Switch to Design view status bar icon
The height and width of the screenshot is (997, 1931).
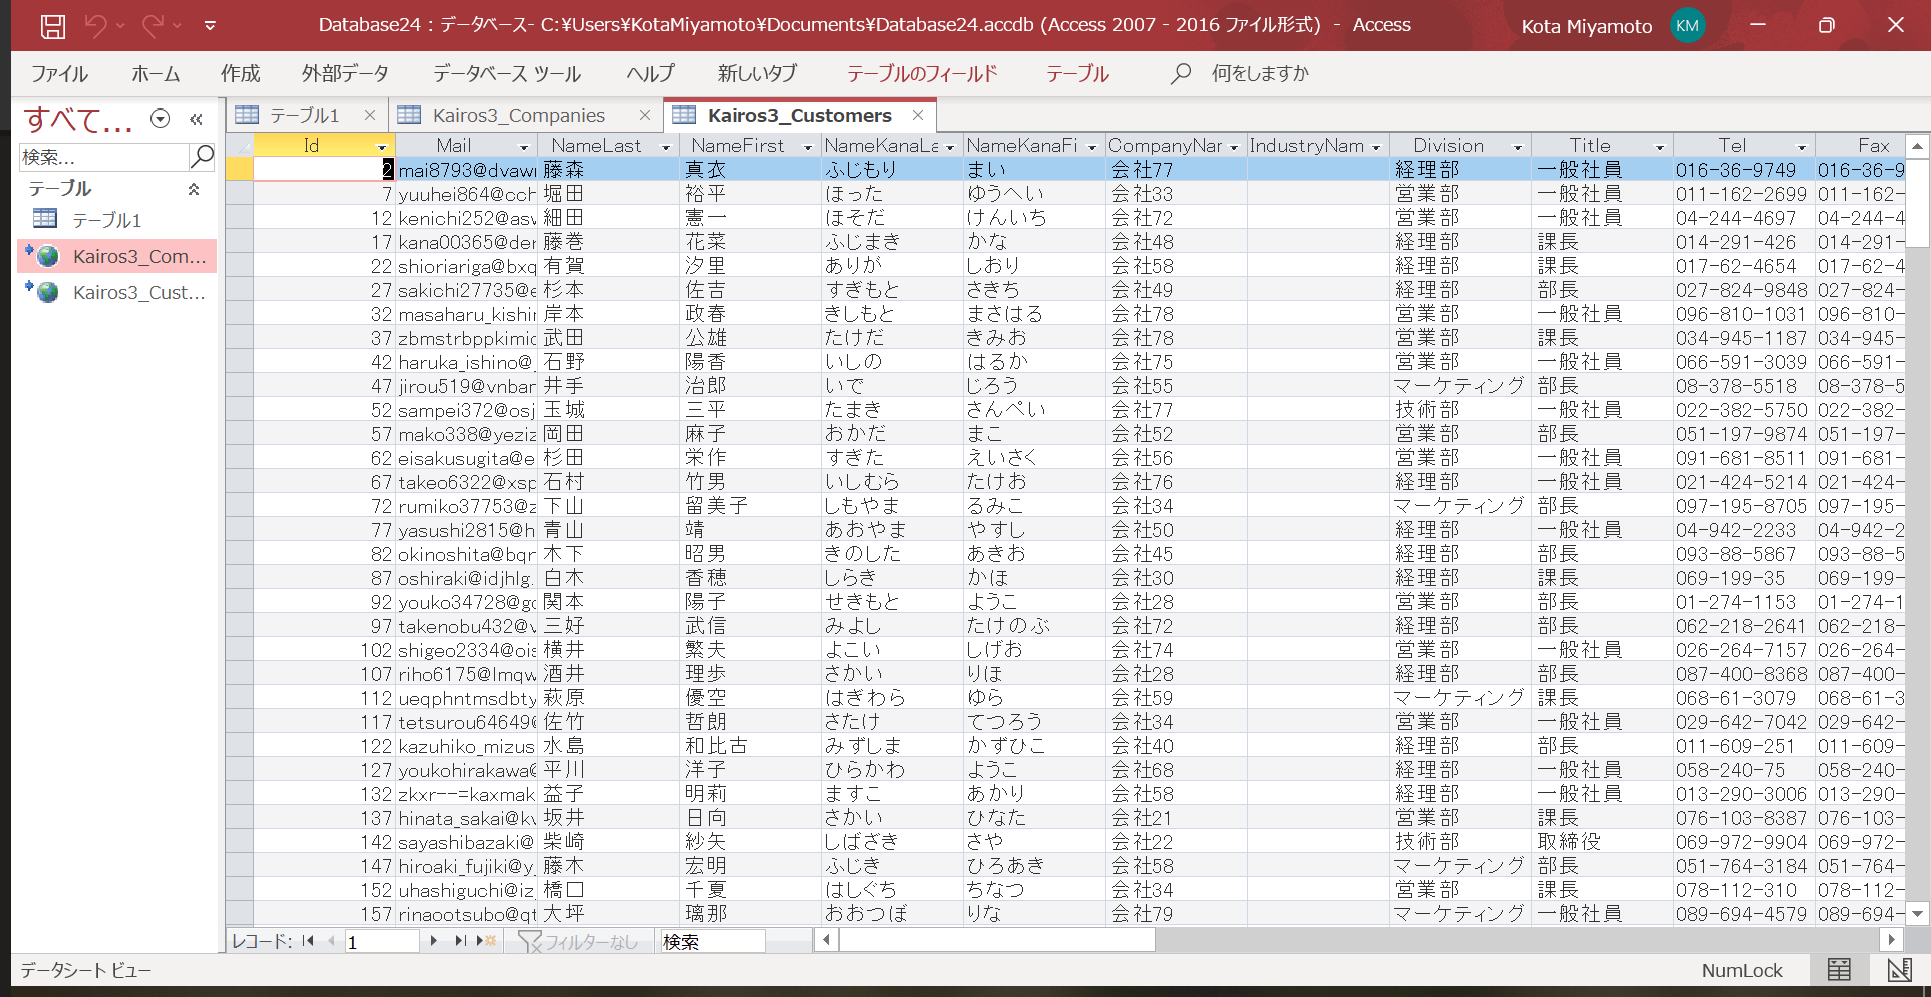(x=1899, y=969)
